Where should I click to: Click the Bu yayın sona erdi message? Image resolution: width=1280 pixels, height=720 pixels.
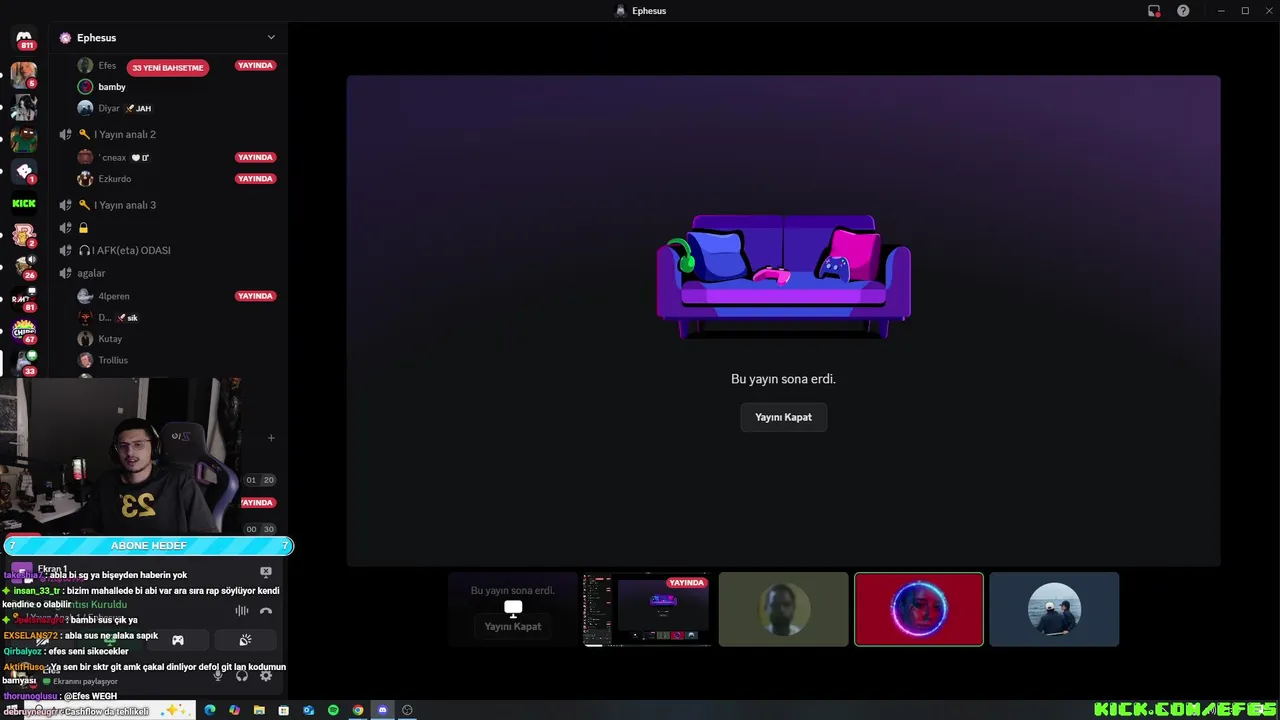pos(783,379)
